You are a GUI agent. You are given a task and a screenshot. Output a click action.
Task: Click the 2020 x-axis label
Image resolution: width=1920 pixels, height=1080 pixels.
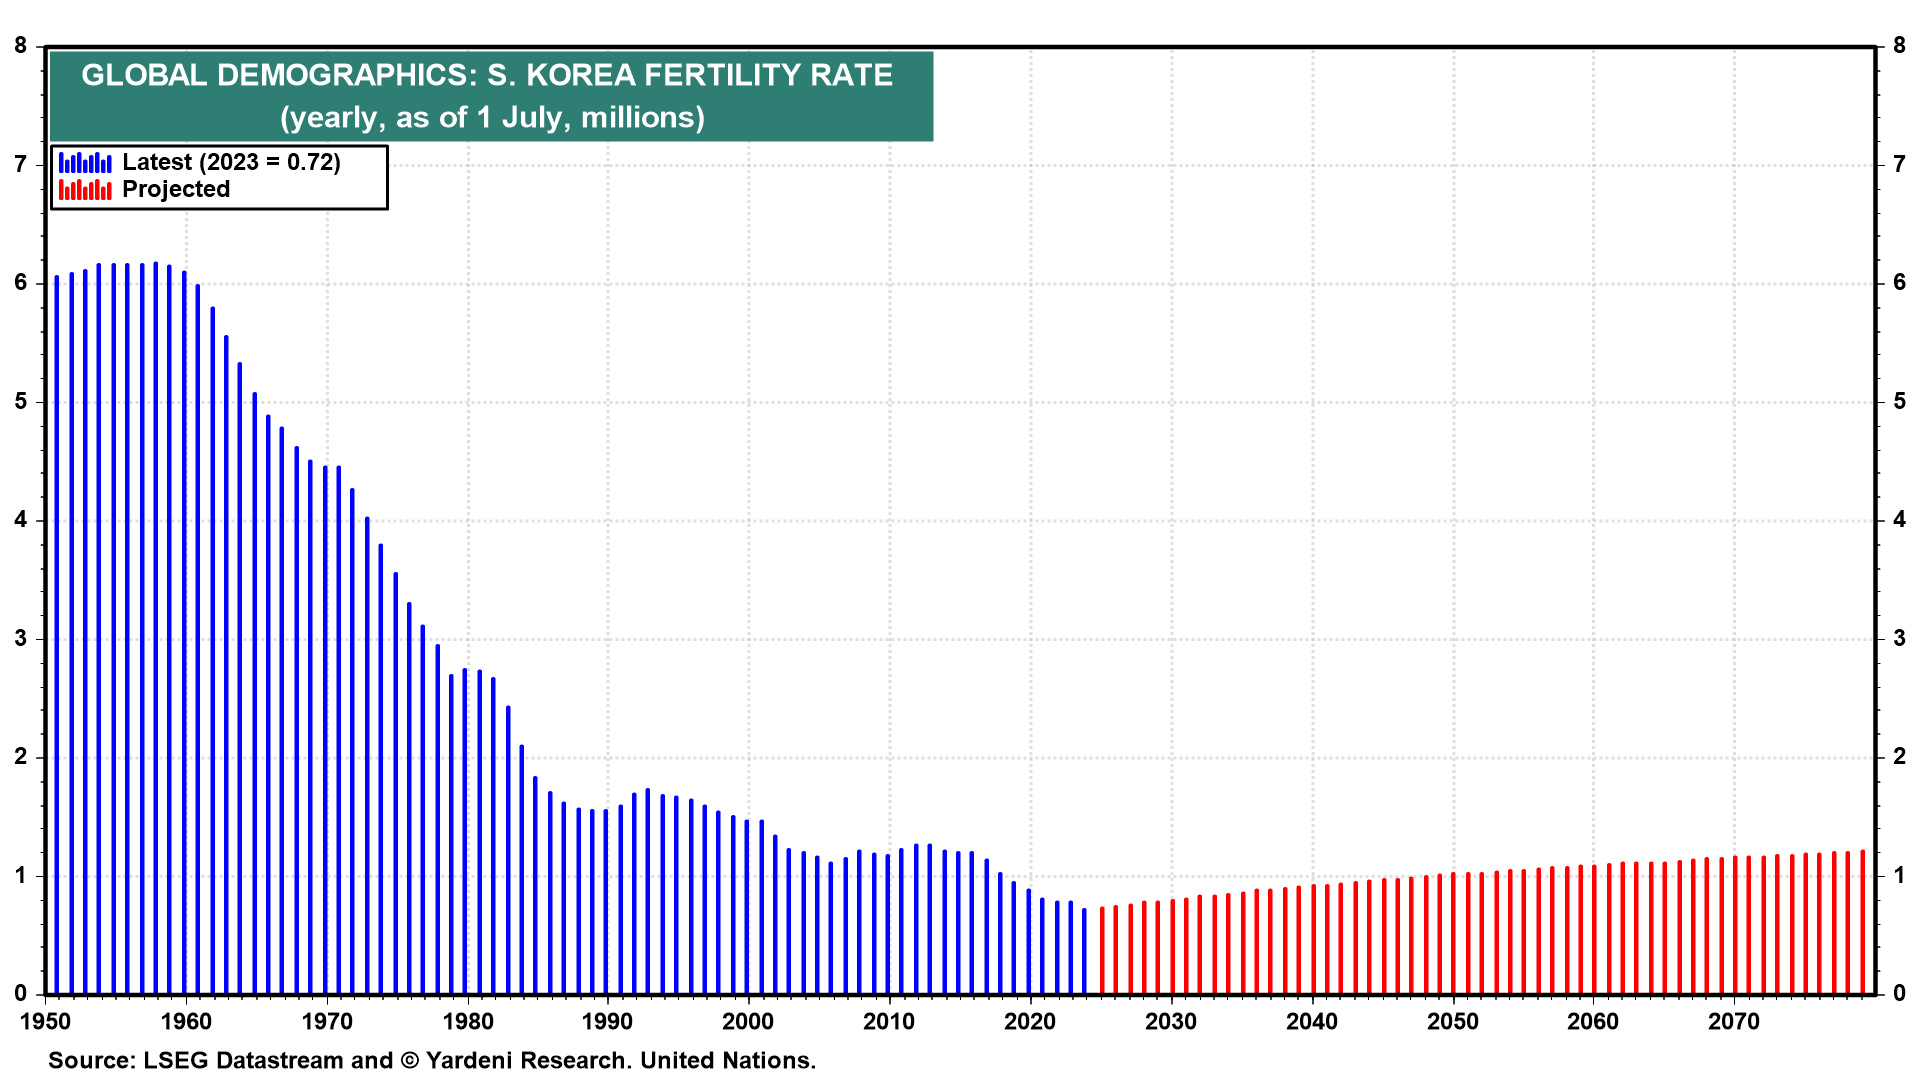(1030, 1022)
